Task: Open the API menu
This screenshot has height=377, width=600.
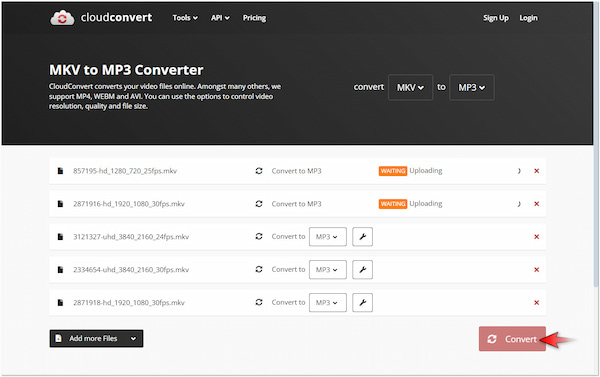Action: [x=220, y=18]
